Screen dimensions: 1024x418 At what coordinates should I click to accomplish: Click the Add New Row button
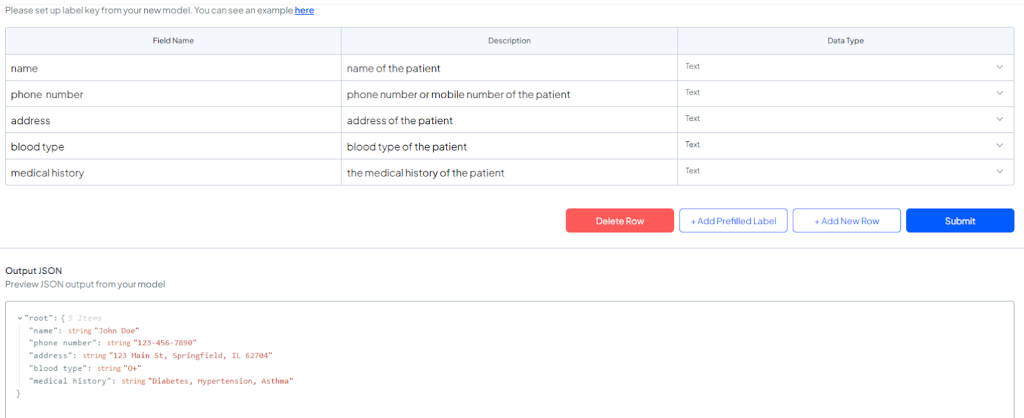846,221
